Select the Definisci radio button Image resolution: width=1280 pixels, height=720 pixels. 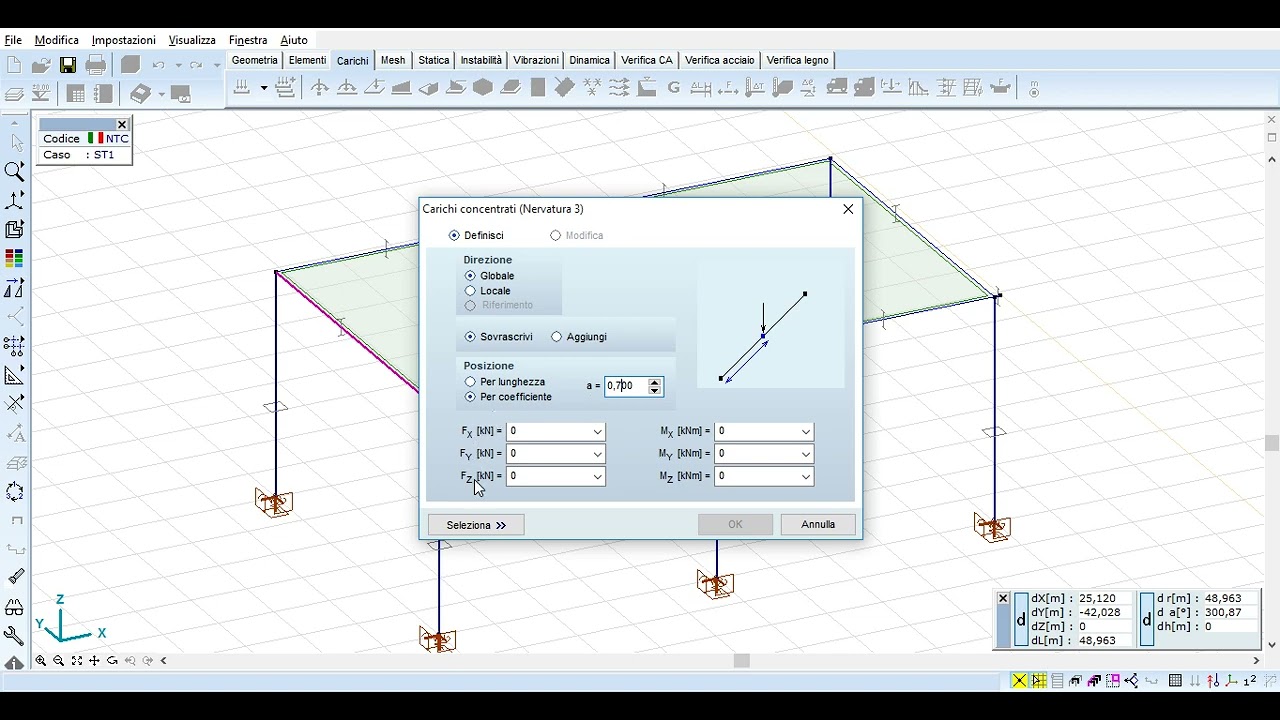point(455,236)
